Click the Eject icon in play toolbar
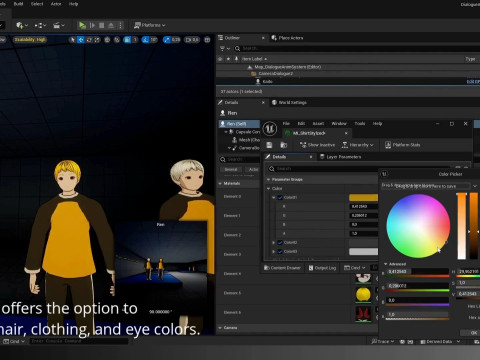 [111, 25]
